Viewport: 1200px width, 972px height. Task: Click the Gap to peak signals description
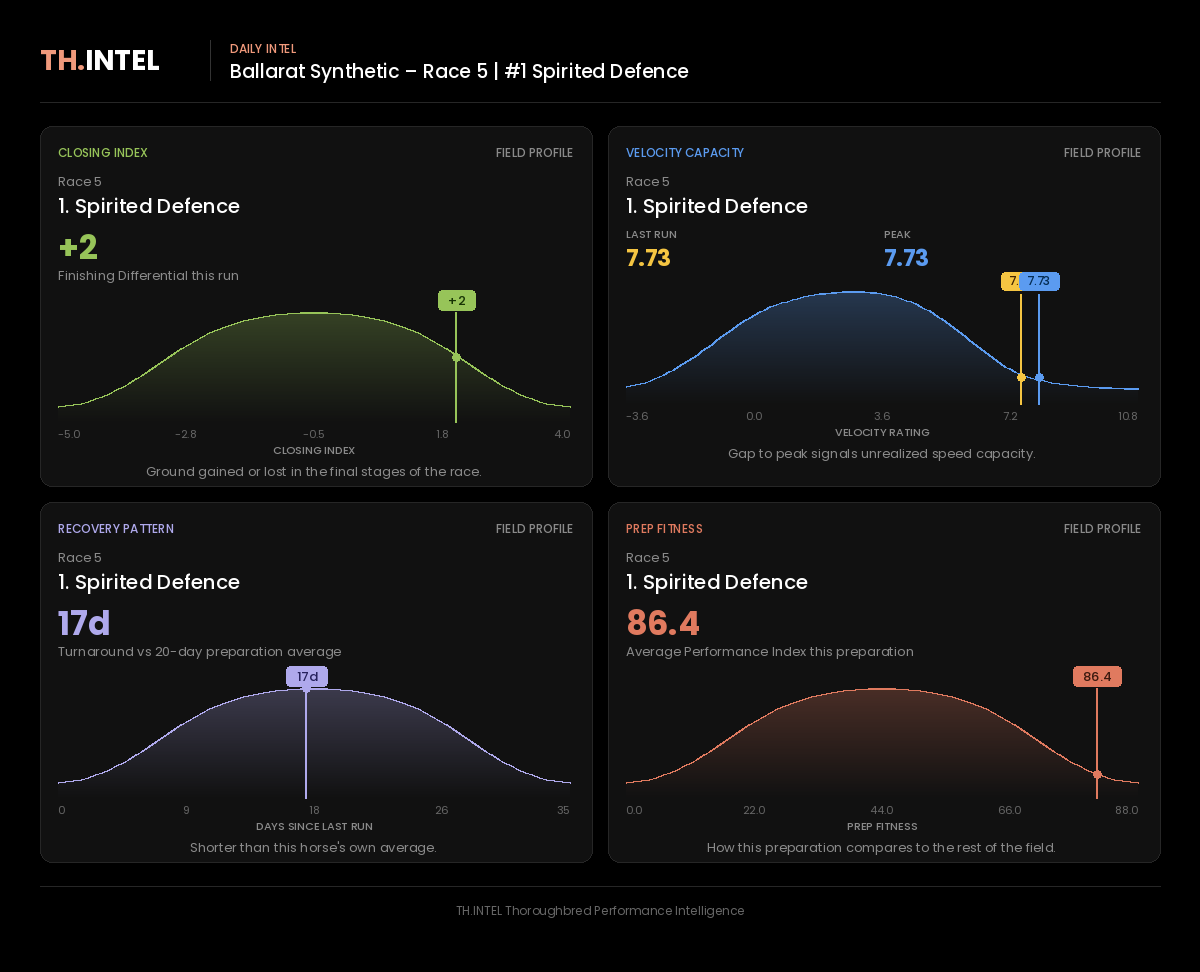[882, 454]
